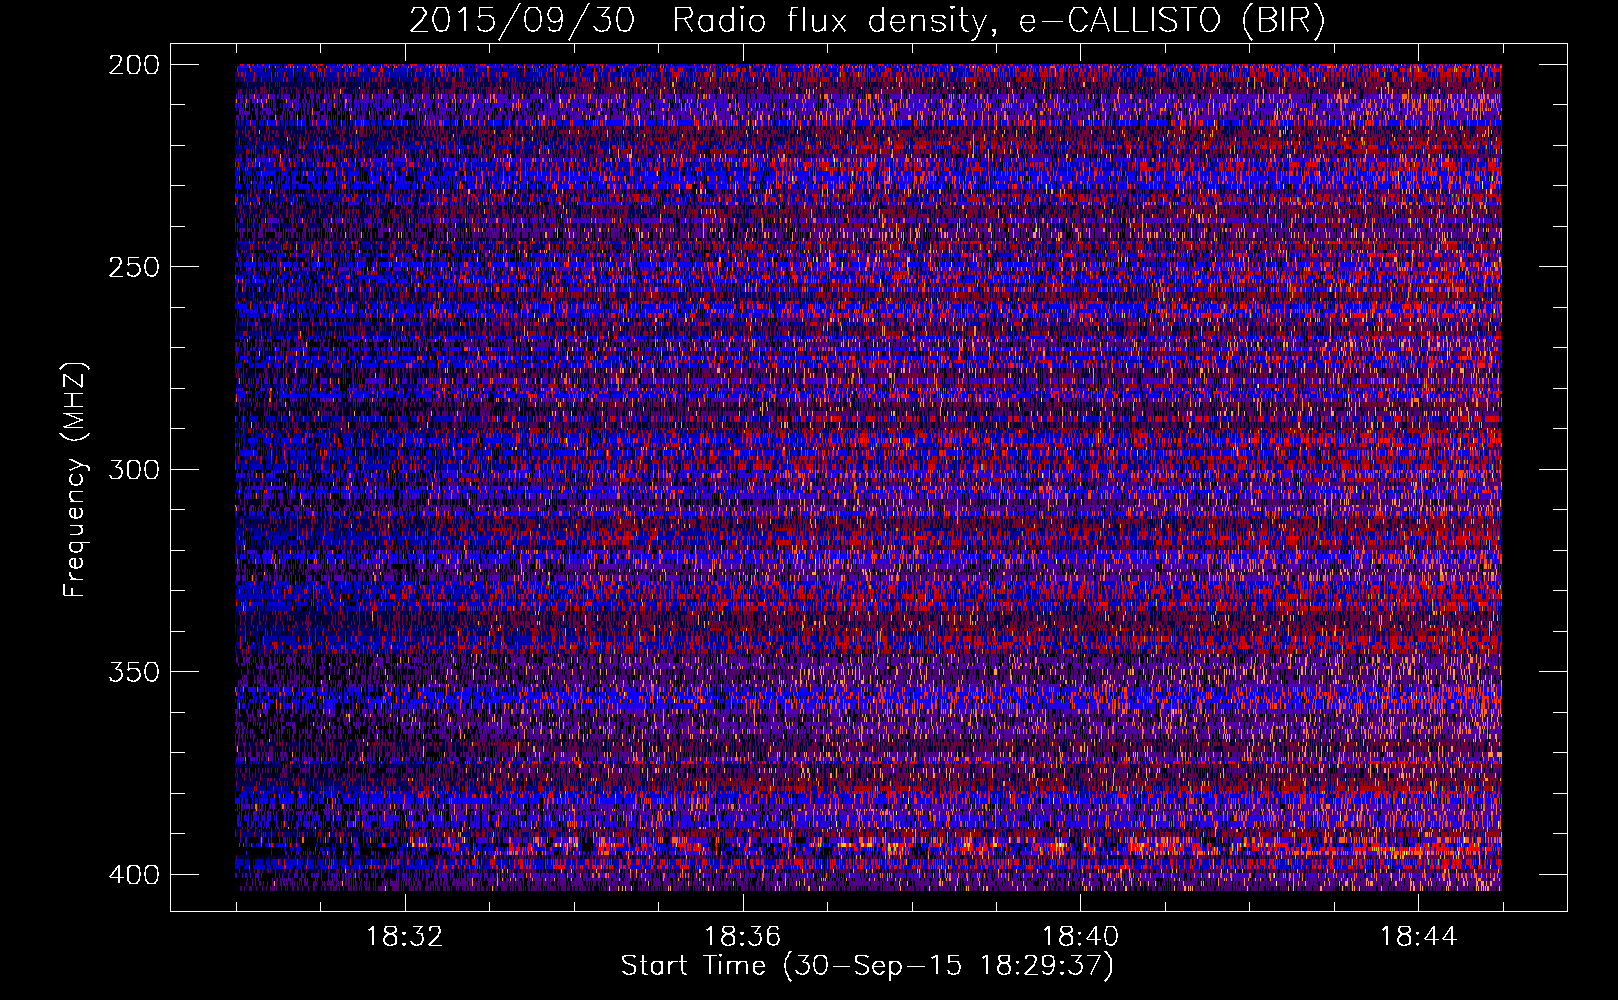
Task: Click the 18:32 time tick label
Action: coord(405,936)
